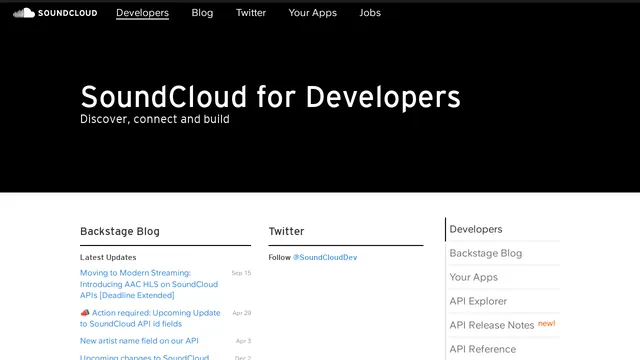Click the 'Apr 29' post date
The width and height of the screenshot is (640, 360).
pos(242,313)
